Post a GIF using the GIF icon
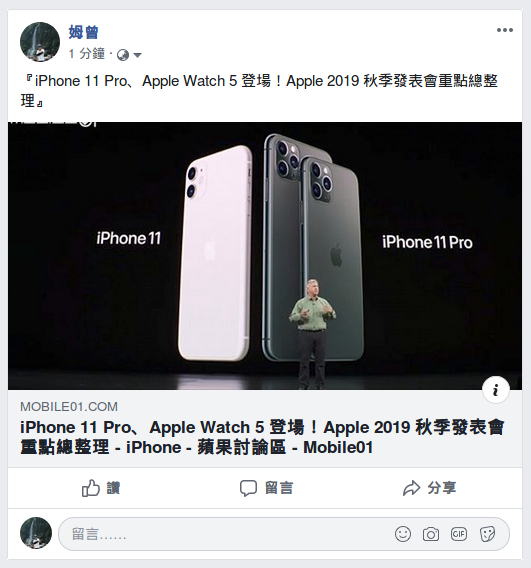Image resolution: width=531 pixels, height=568 pixels. 459,534
